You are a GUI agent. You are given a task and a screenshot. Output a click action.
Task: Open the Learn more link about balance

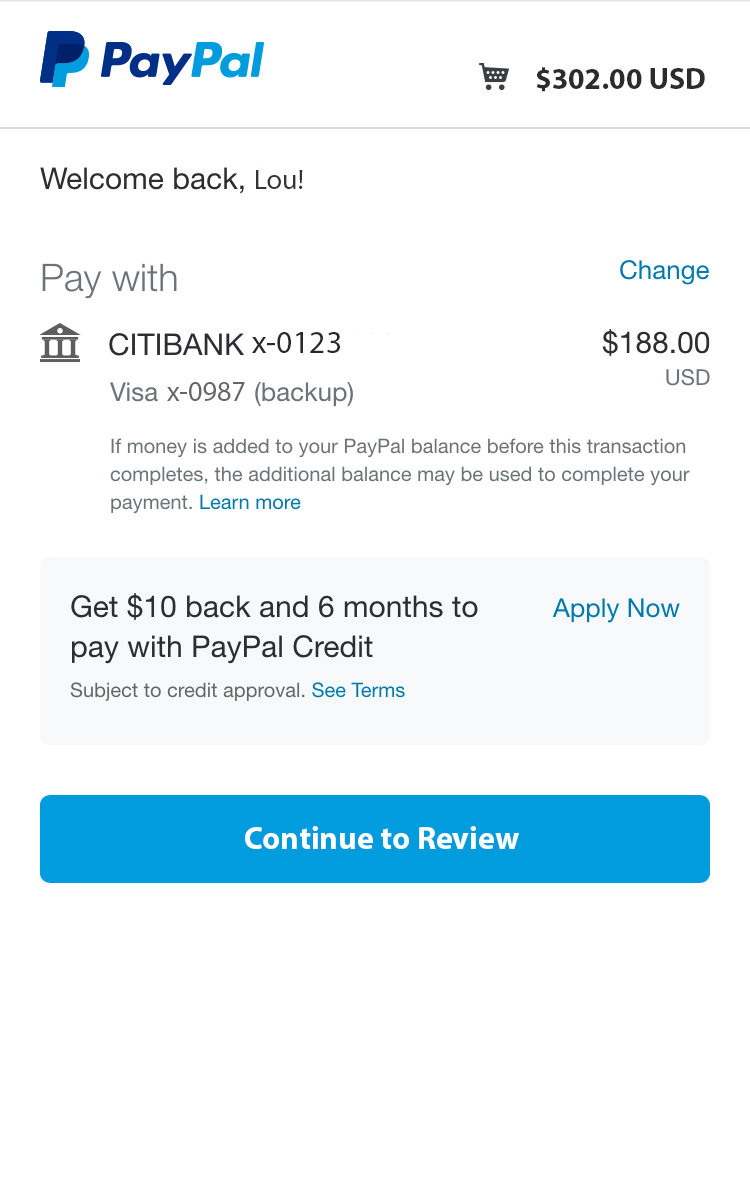click(250, 502)
